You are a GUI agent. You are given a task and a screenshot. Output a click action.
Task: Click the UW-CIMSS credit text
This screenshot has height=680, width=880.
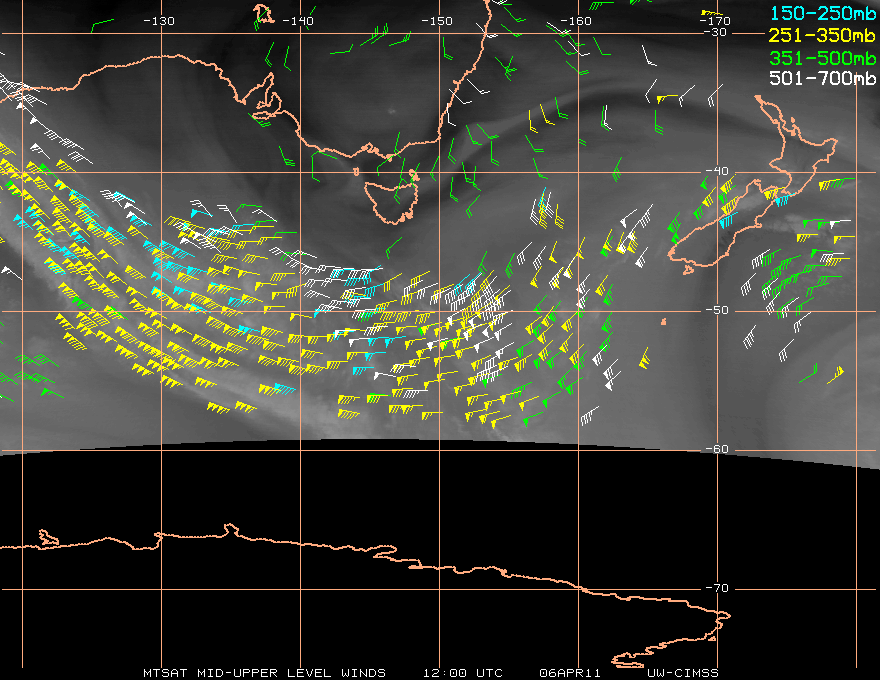(x=682, y=673)
